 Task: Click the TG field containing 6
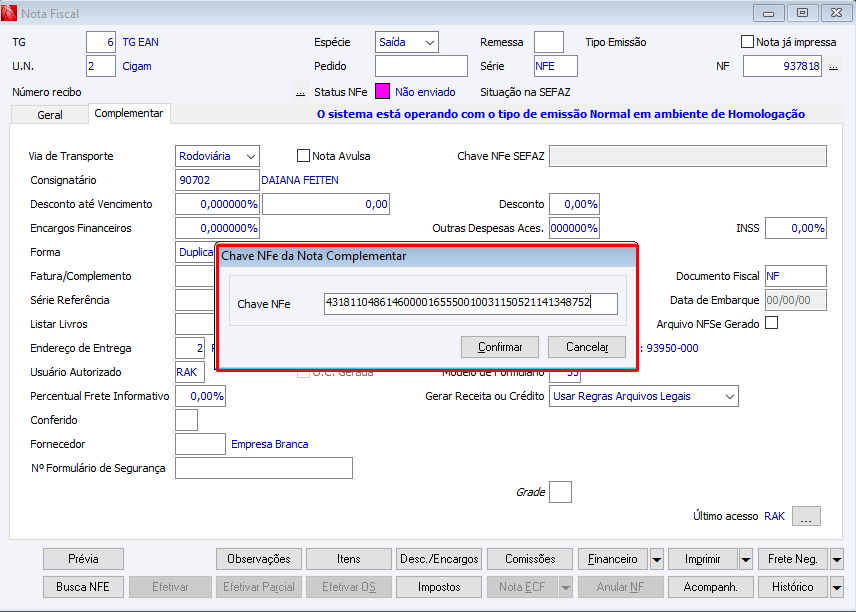point(101,42)
